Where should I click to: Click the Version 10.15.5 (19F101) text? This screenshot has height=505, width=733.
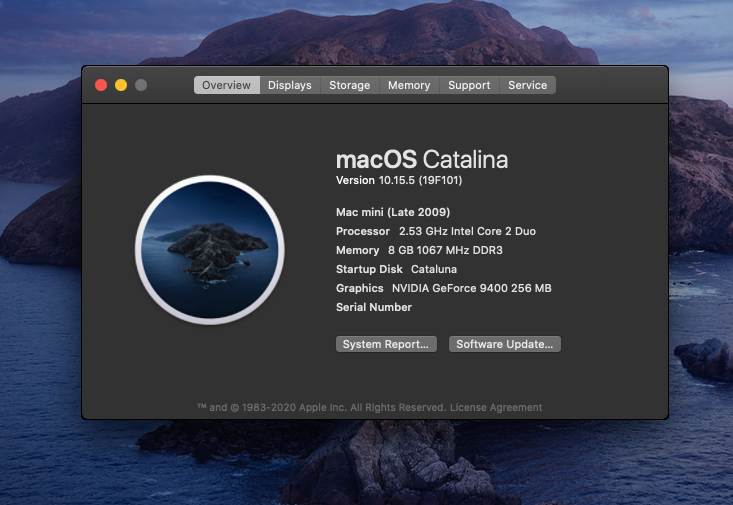click(x=399, y=180)
